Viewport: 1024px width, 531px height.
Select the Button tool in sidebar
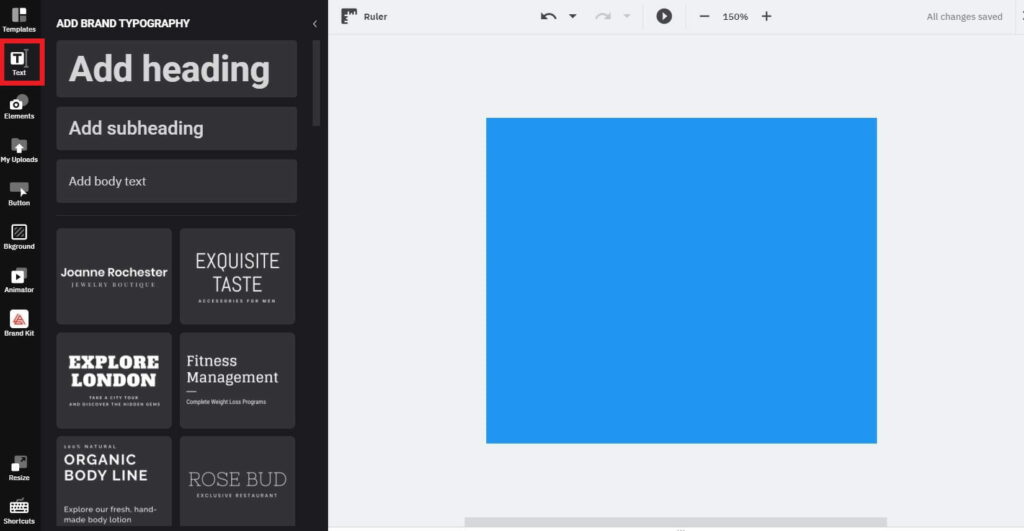(19, 193)
